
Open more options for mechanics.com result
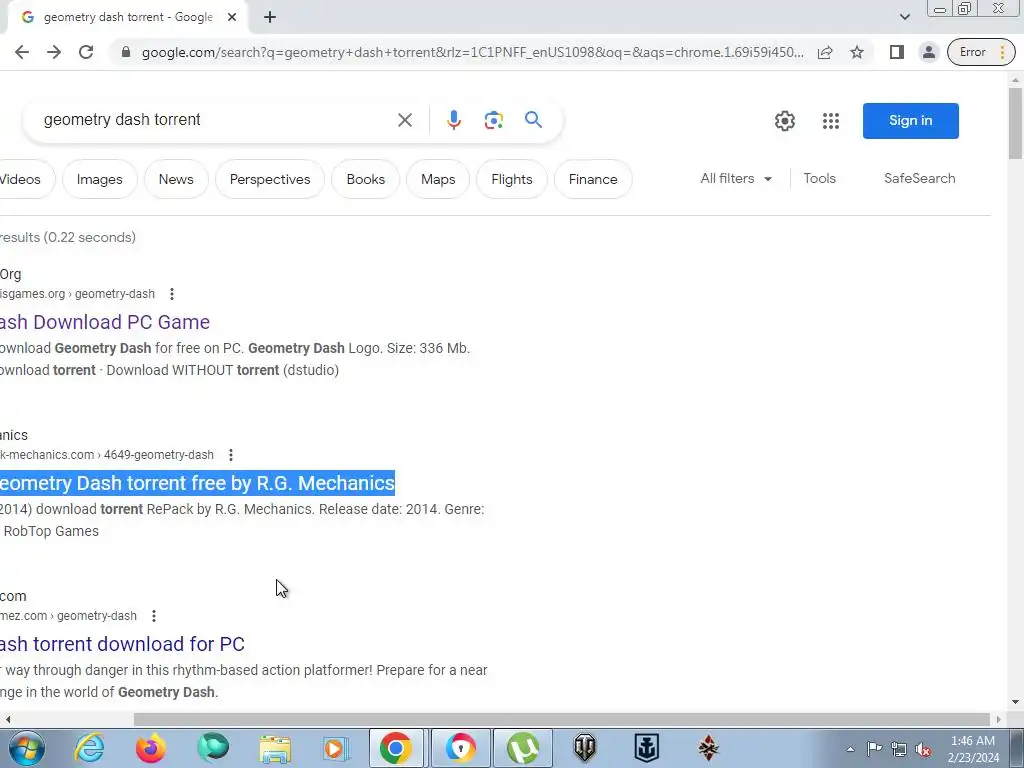point(231,455)
